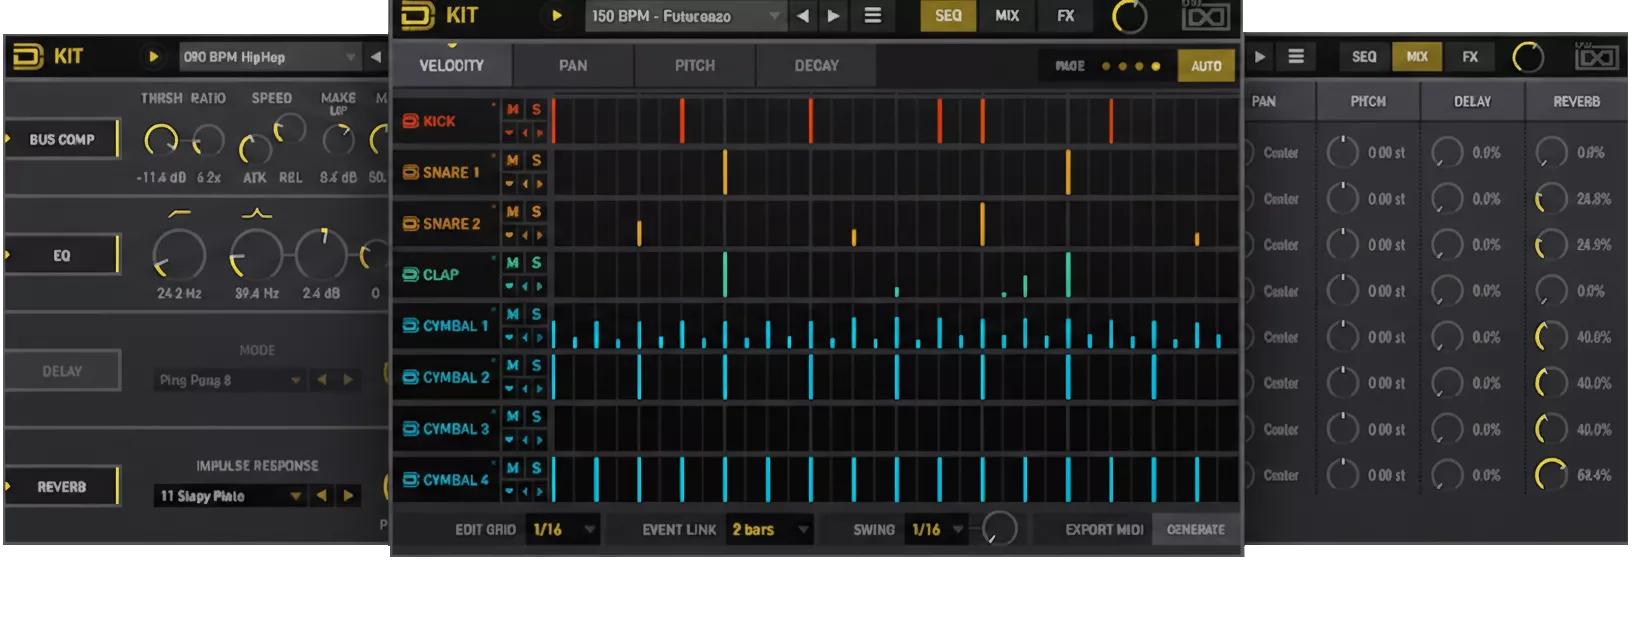Screen dimensions: 1632x640
Task: Open the Ping Pong 8 delay mode dropdown
Action: [229, 380]
